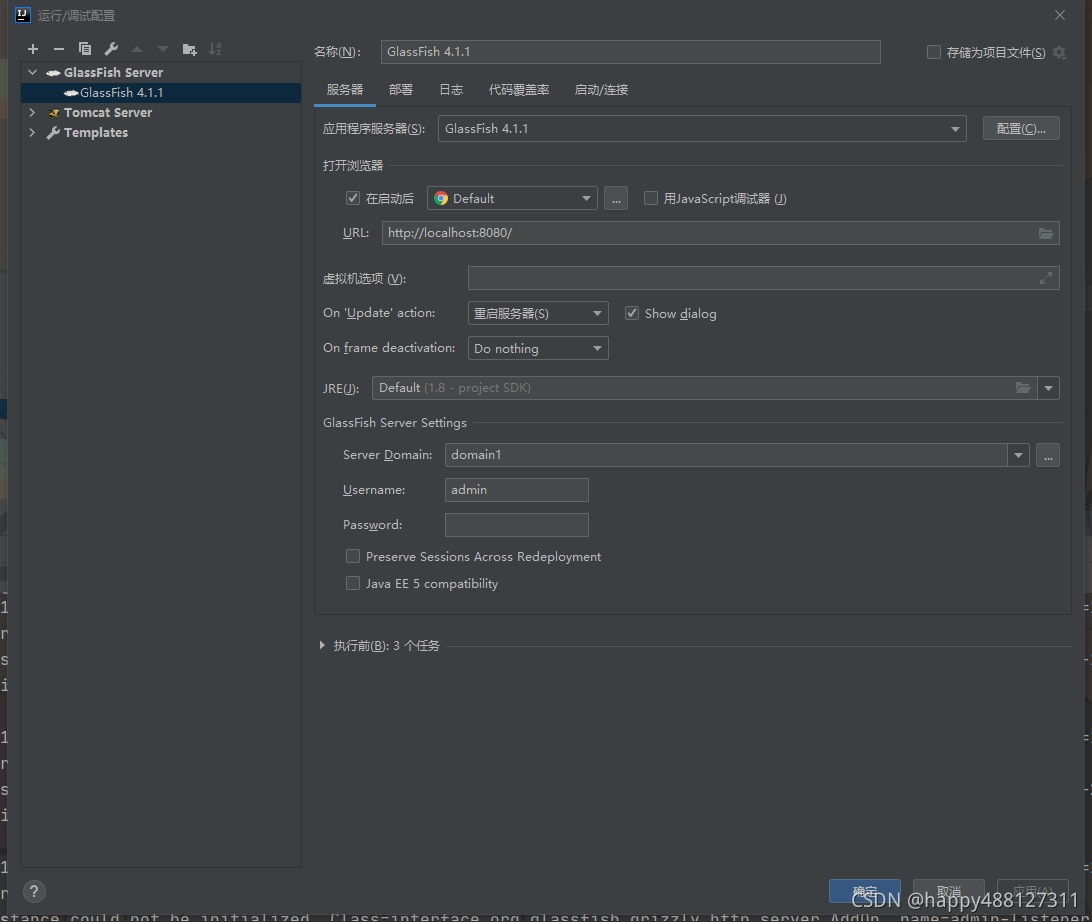Open the help question mark button

click(34, 891)
